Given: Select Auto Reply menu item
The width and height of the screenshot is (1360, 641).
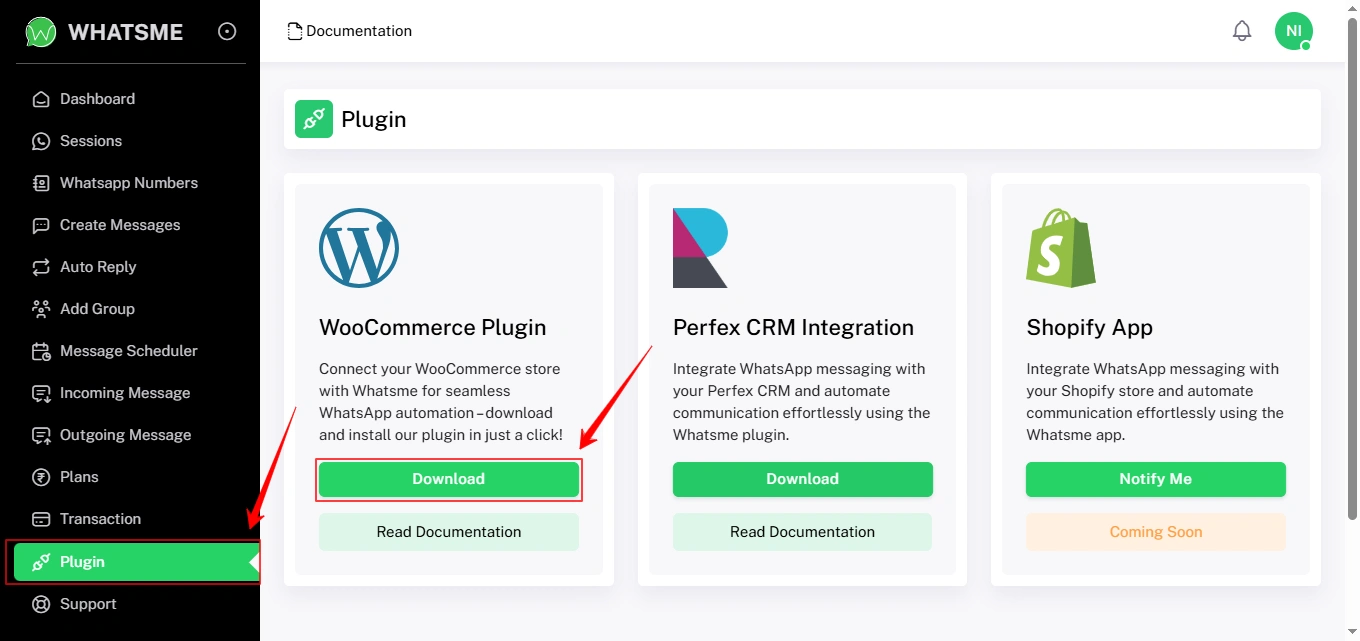Looking at the screenshot, I should tap(97, 267).
